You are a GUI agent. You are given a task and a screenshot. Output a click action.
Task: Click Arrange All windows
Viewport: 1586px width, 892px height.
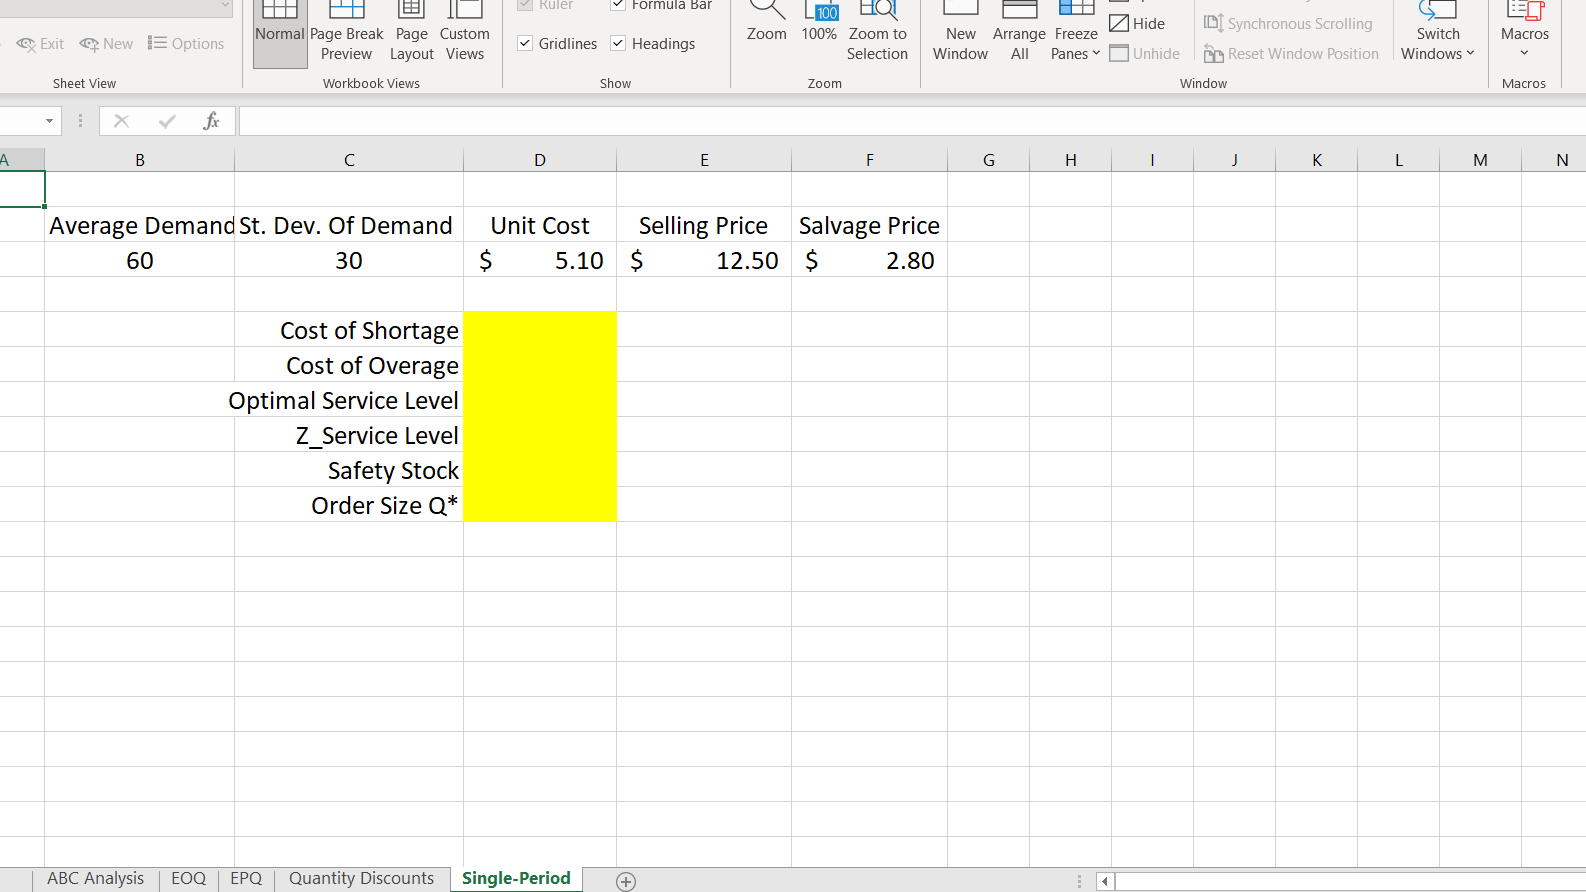pyautogui.click(x=1019, y=32)
